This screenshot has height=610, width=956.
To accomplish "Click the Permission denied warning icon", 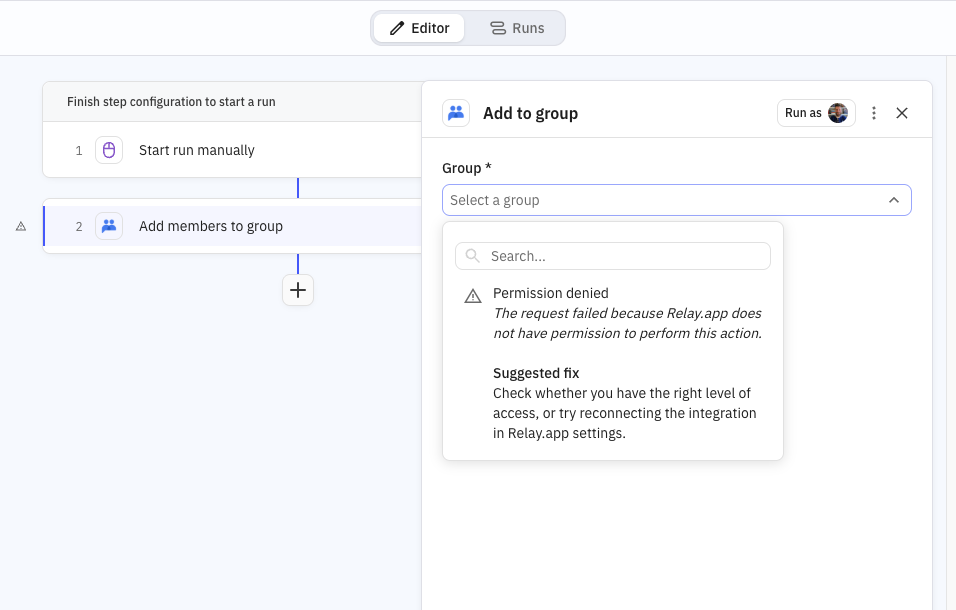I will click(x=472, y=295).
